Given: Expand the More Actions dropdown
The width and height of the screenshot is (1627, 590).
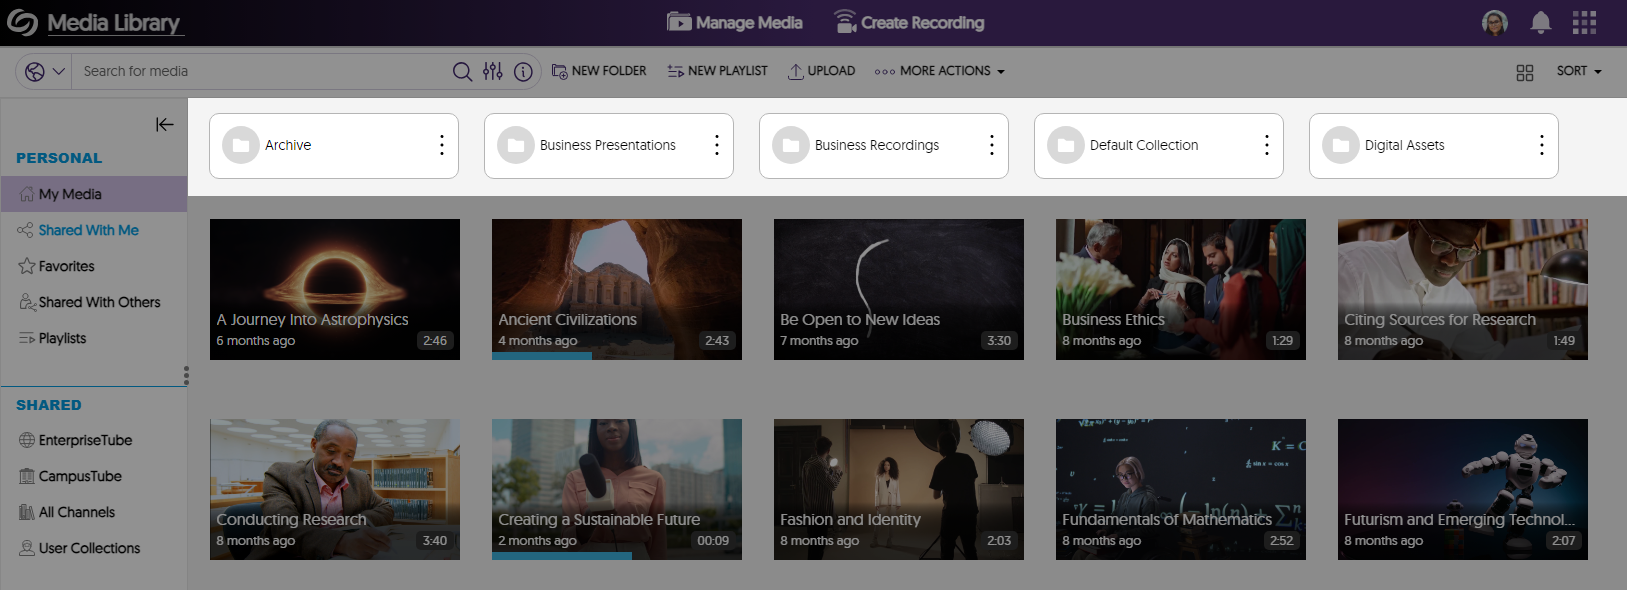Looking at the screenshot, I should (940, 71).
